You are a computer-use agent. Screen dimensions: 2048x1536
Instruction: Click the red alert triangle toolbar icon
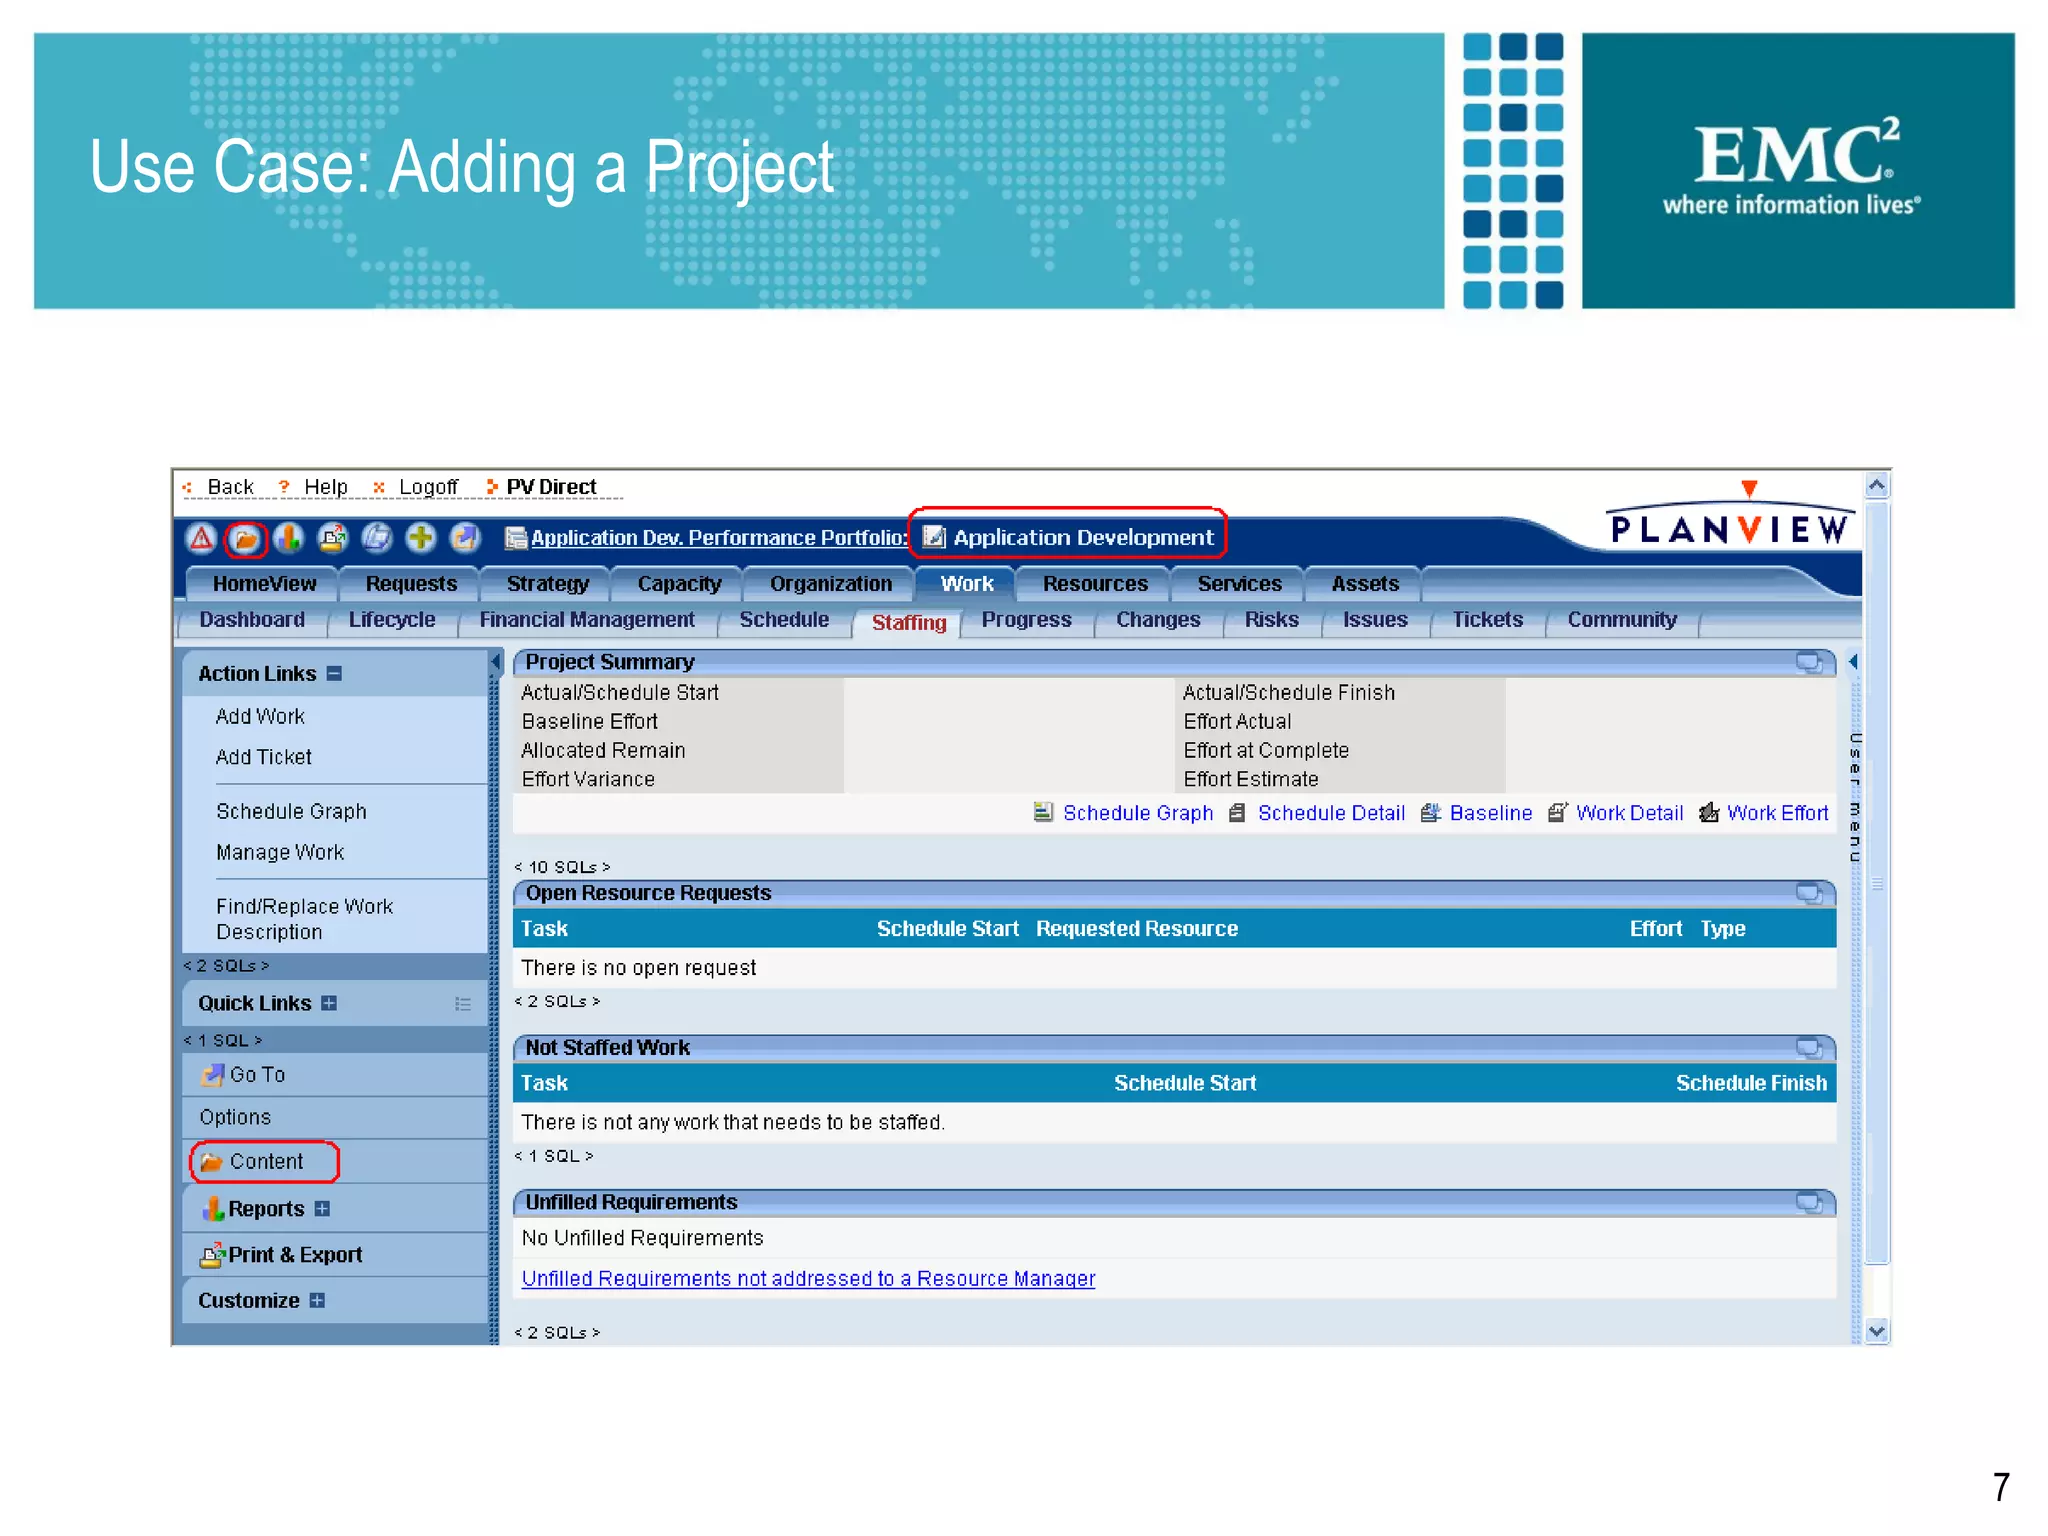(x=201, y=539)
